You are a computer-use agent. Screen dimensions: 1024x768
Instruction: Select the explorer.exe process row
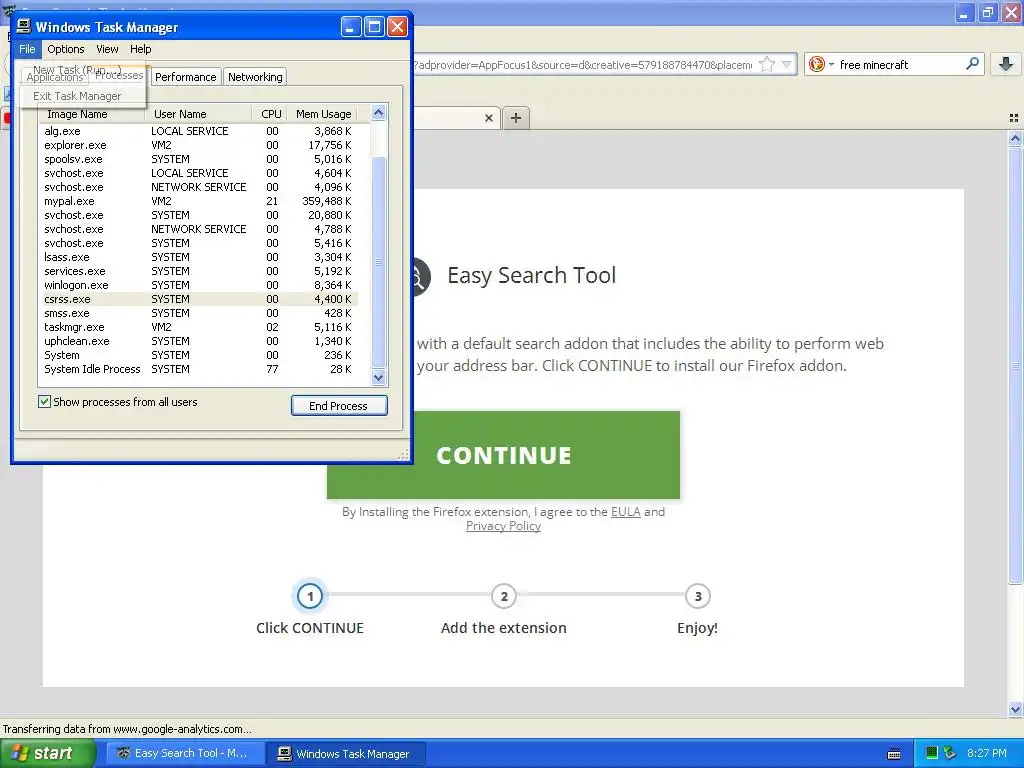pos(199,145)
